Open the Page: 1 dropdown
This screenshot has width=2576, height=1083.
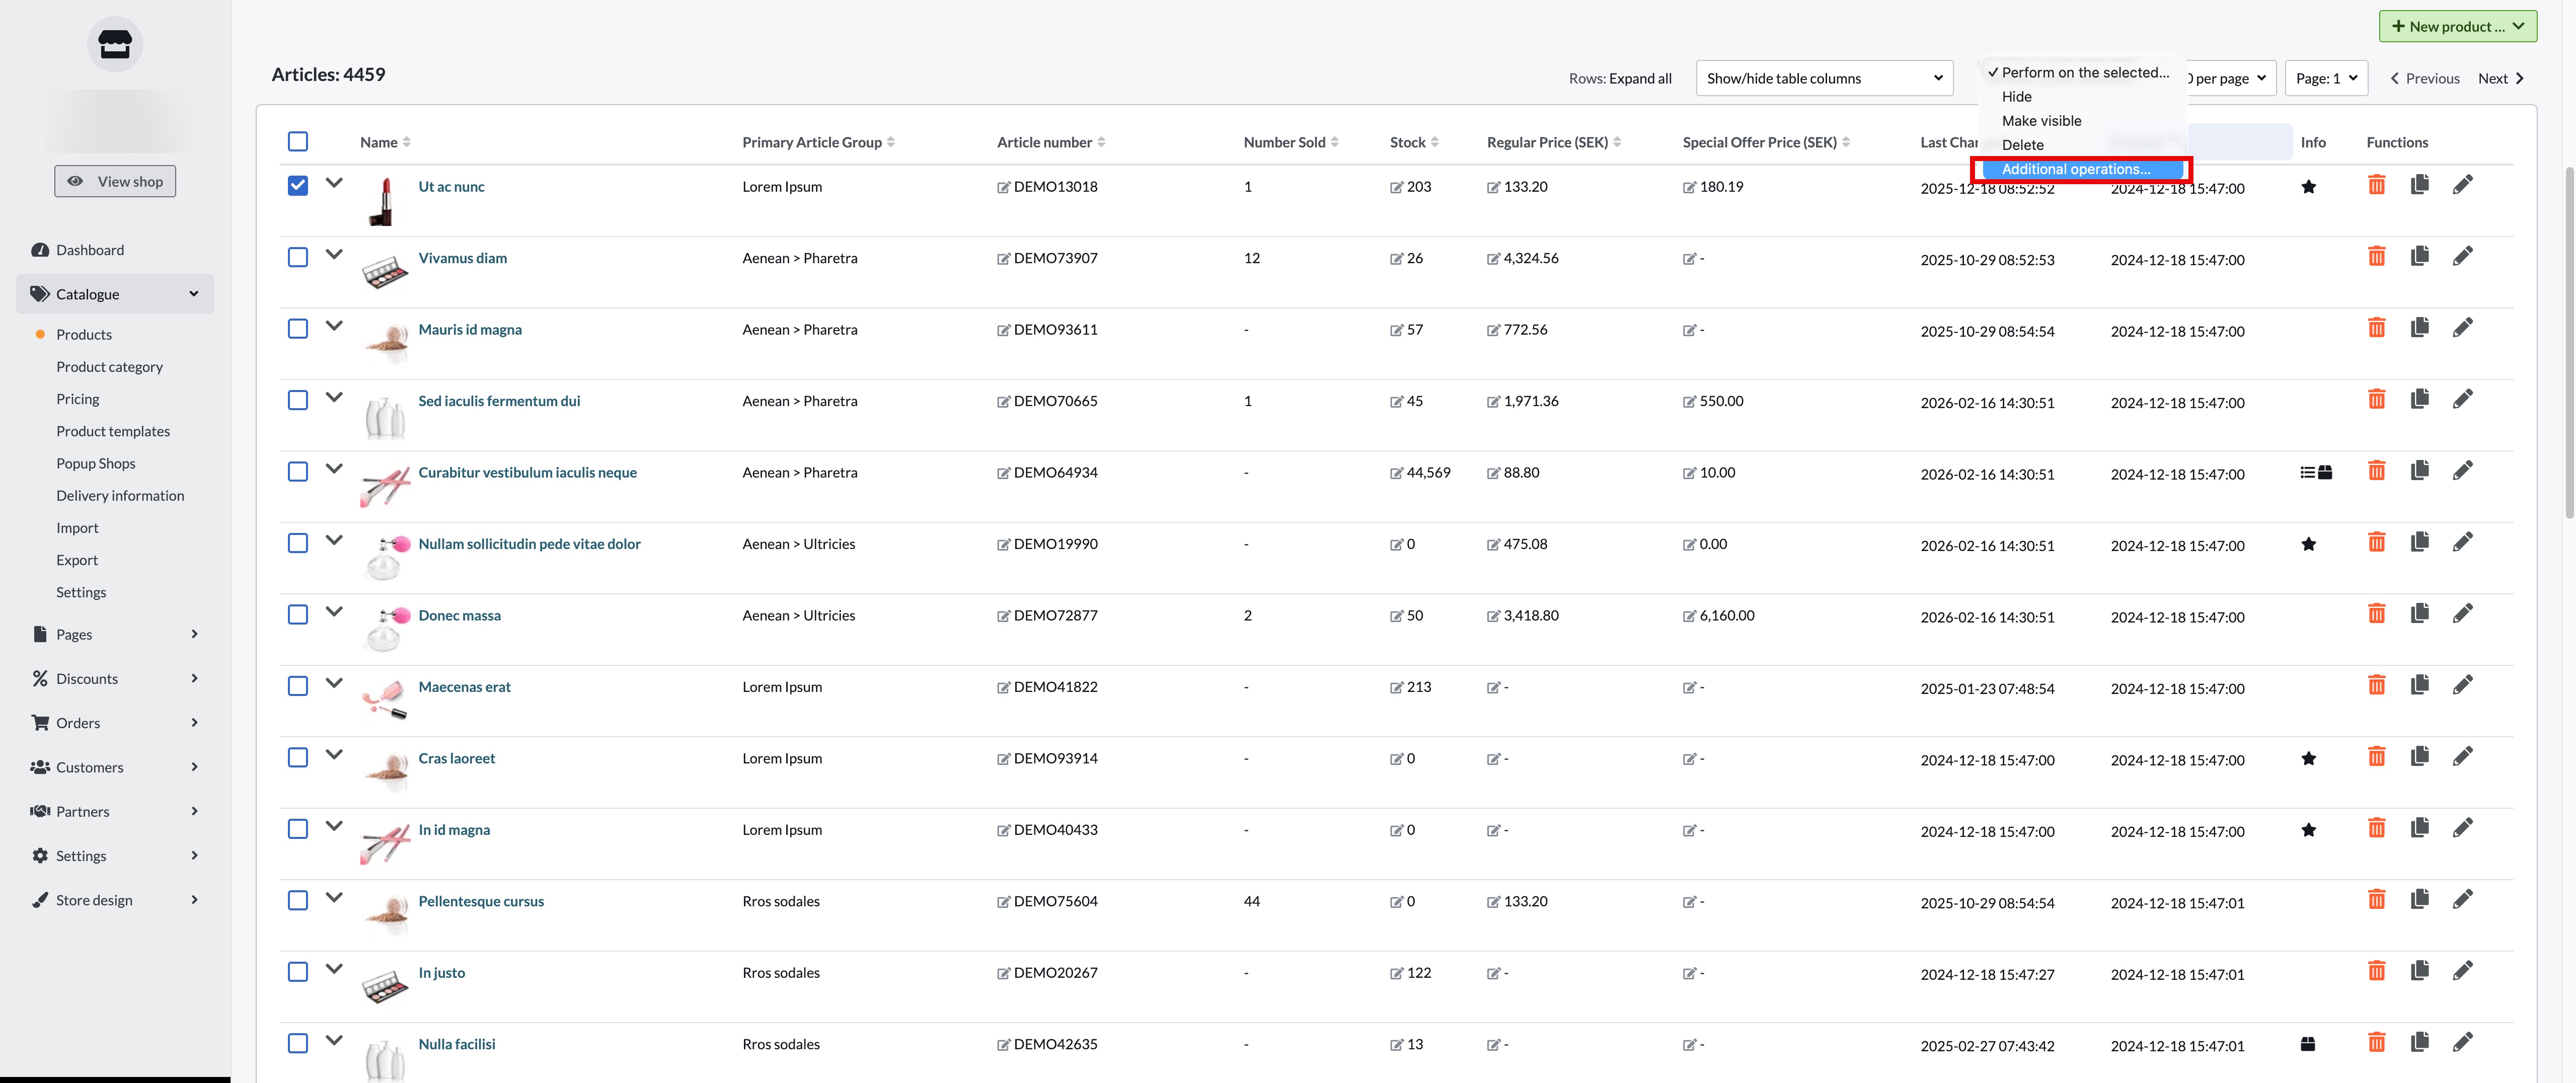(2325, 78)
